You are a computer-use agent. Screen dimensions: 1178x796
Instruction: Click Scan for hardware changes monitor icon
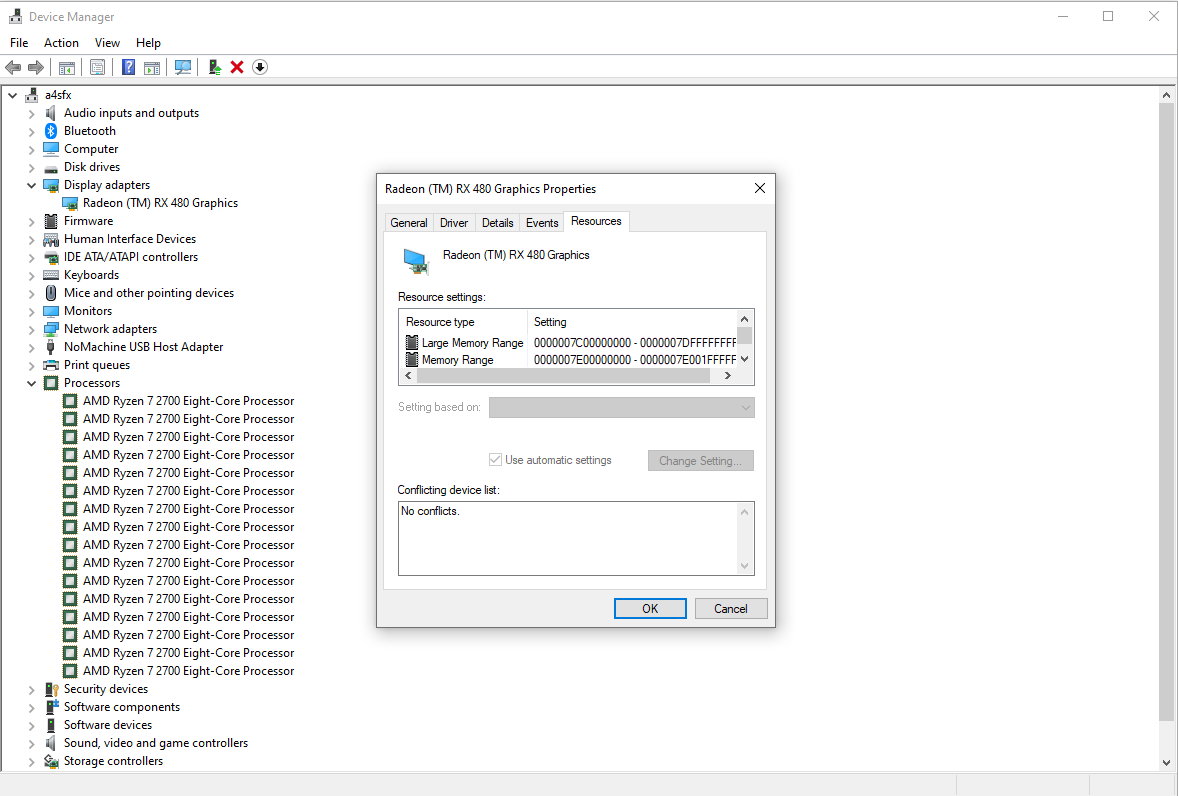183,68
